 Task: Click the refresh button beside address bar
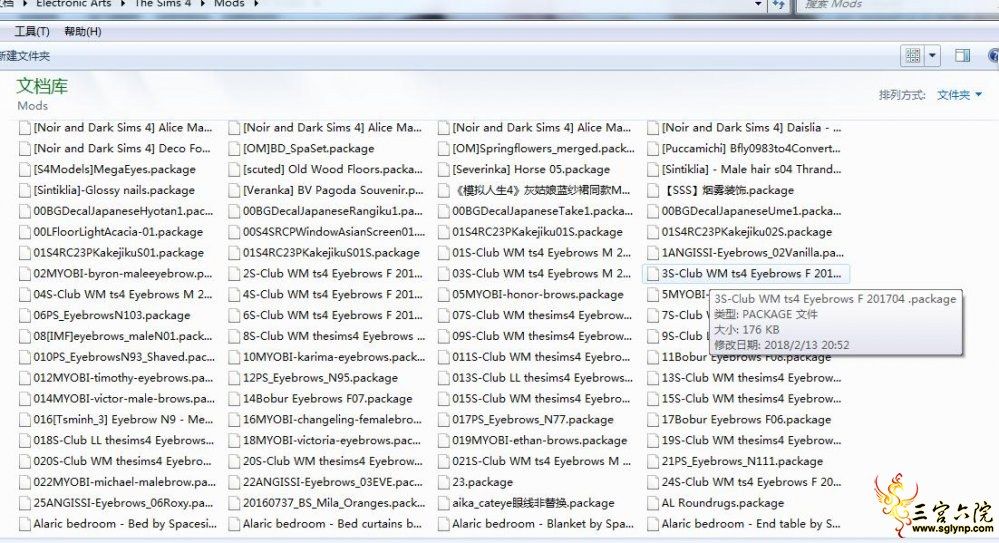coord(779,4)
